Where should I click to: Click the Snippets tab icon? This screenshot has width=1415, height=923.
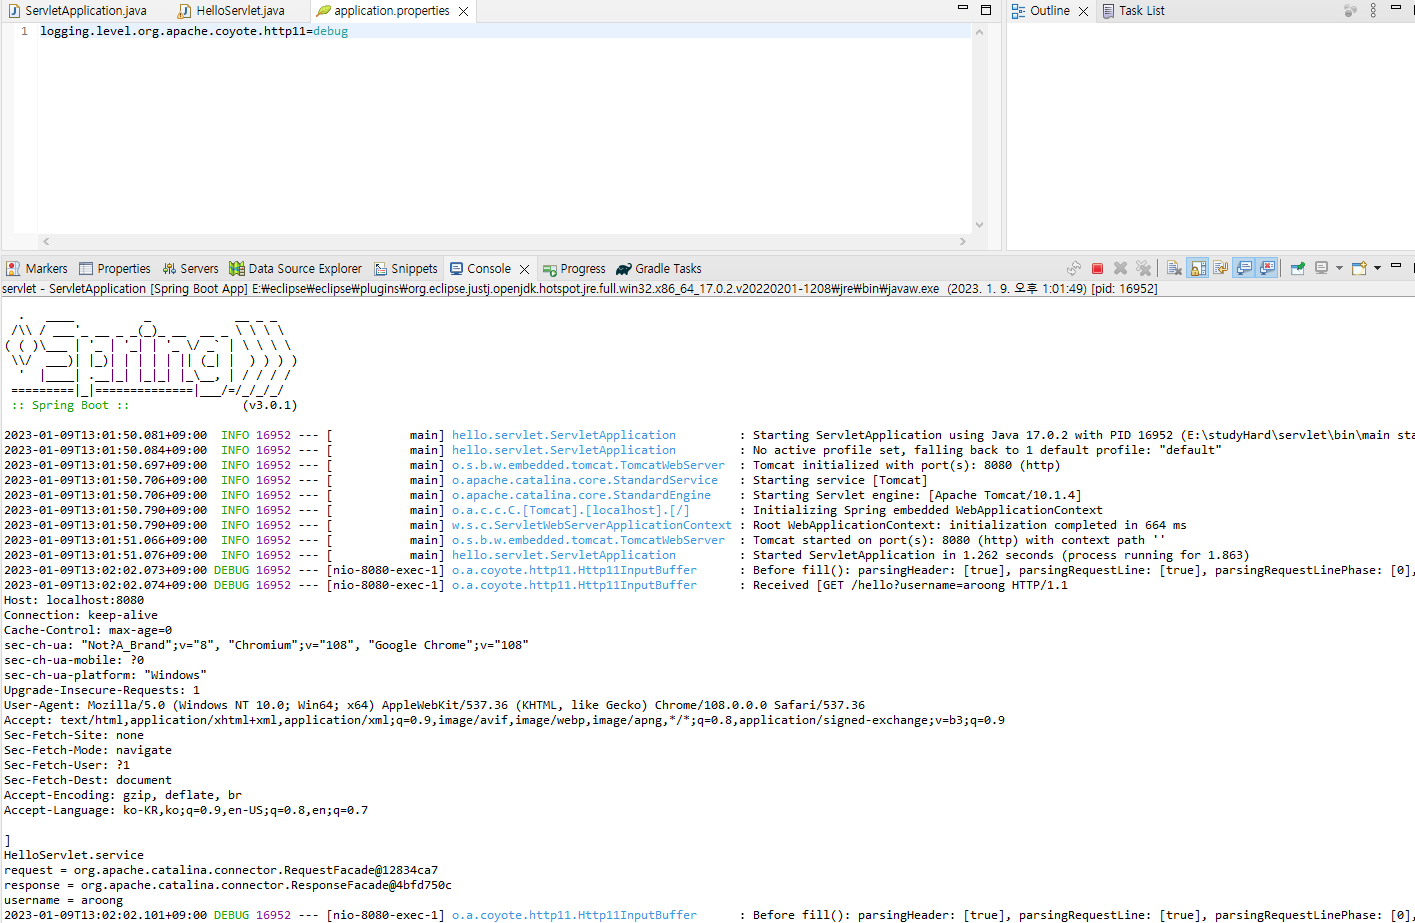381,269
